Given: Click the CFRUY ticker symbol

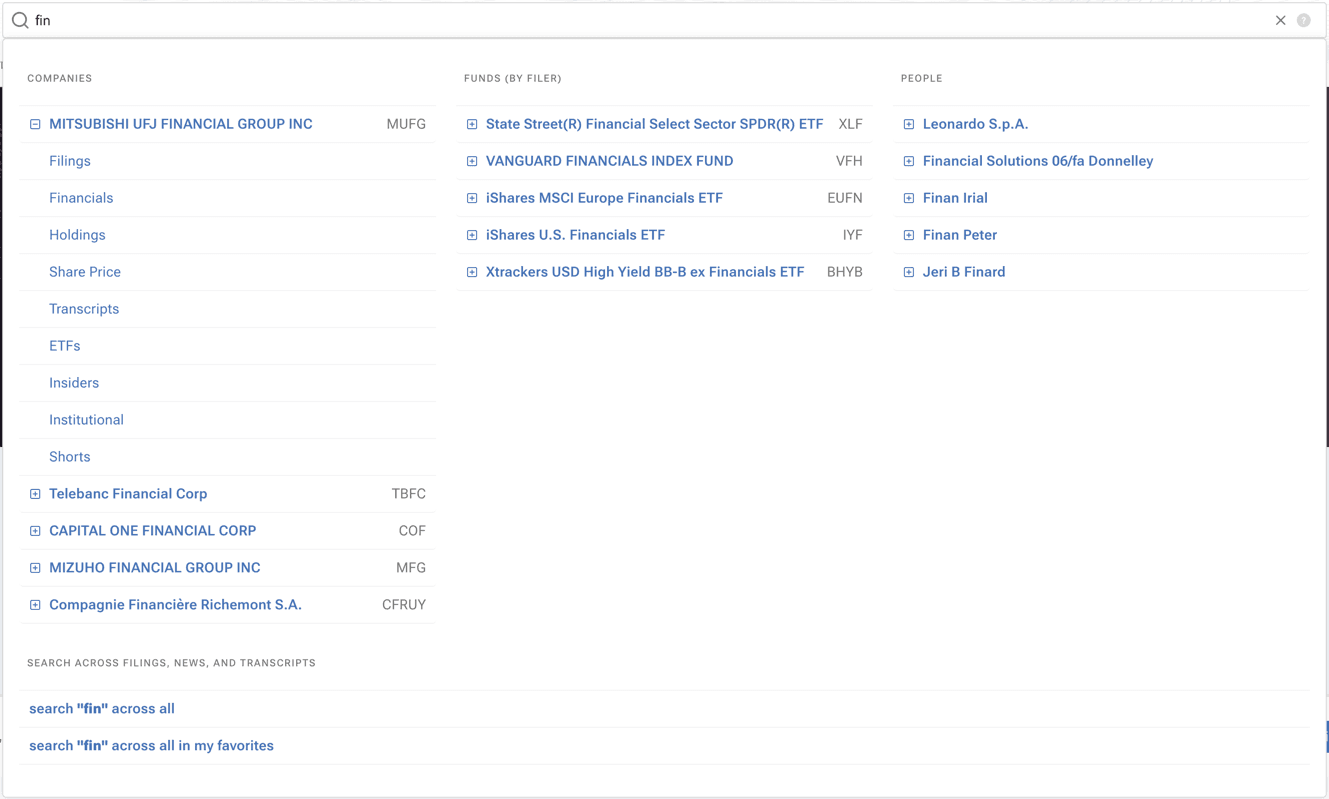Looking at the screenshot, I should (x=404, y=605).
